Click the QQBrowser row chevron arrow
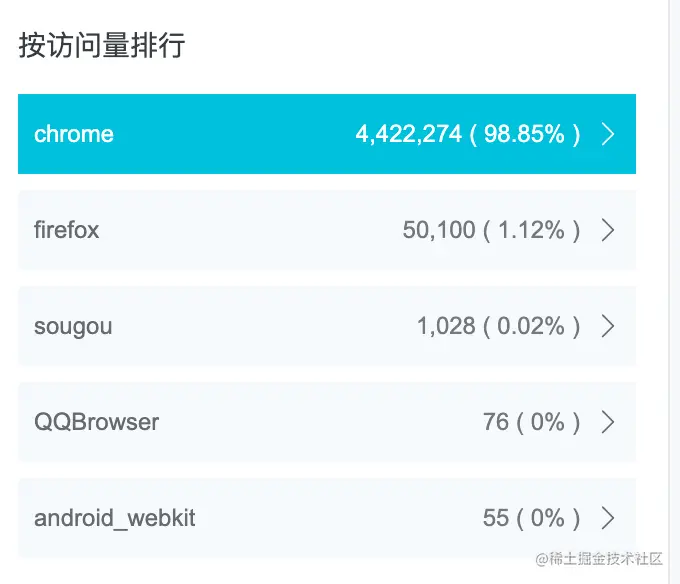 pos(608,422)
